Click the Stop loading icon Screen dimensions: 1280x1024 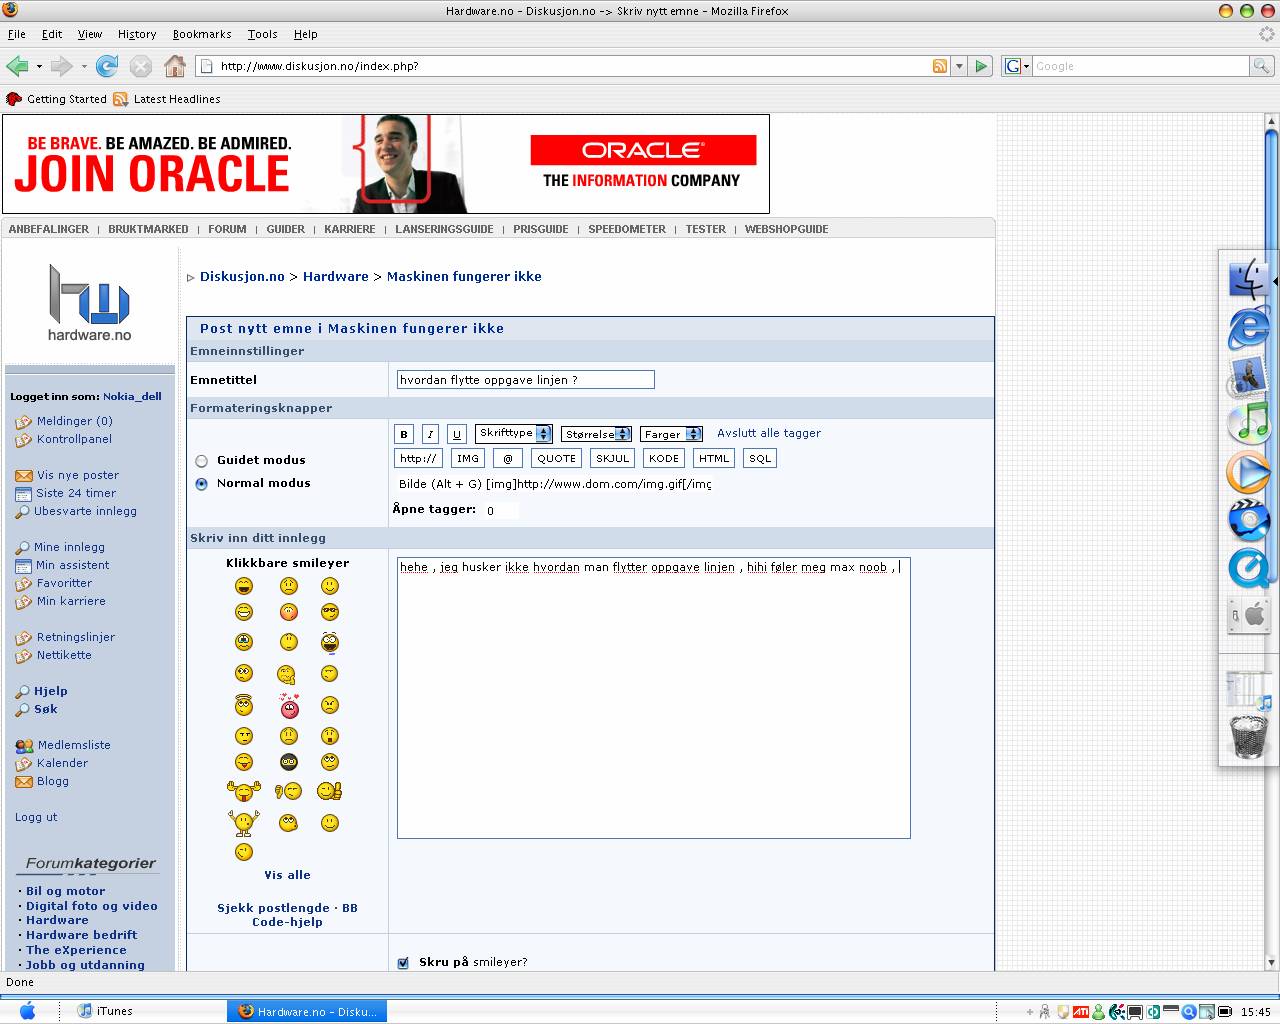(141, 66)
